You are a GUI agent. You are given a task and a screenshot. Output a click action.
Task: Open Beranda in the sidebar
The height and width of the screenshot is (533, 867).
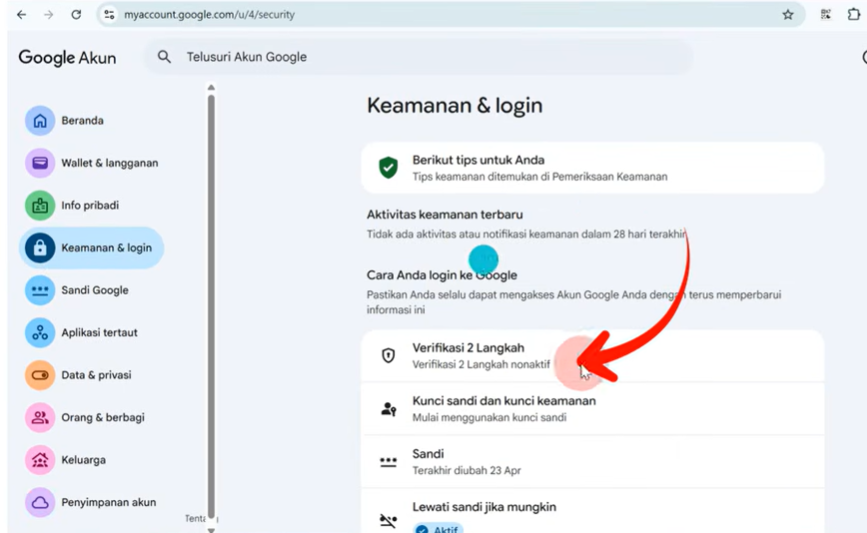[x=91, y=121]
